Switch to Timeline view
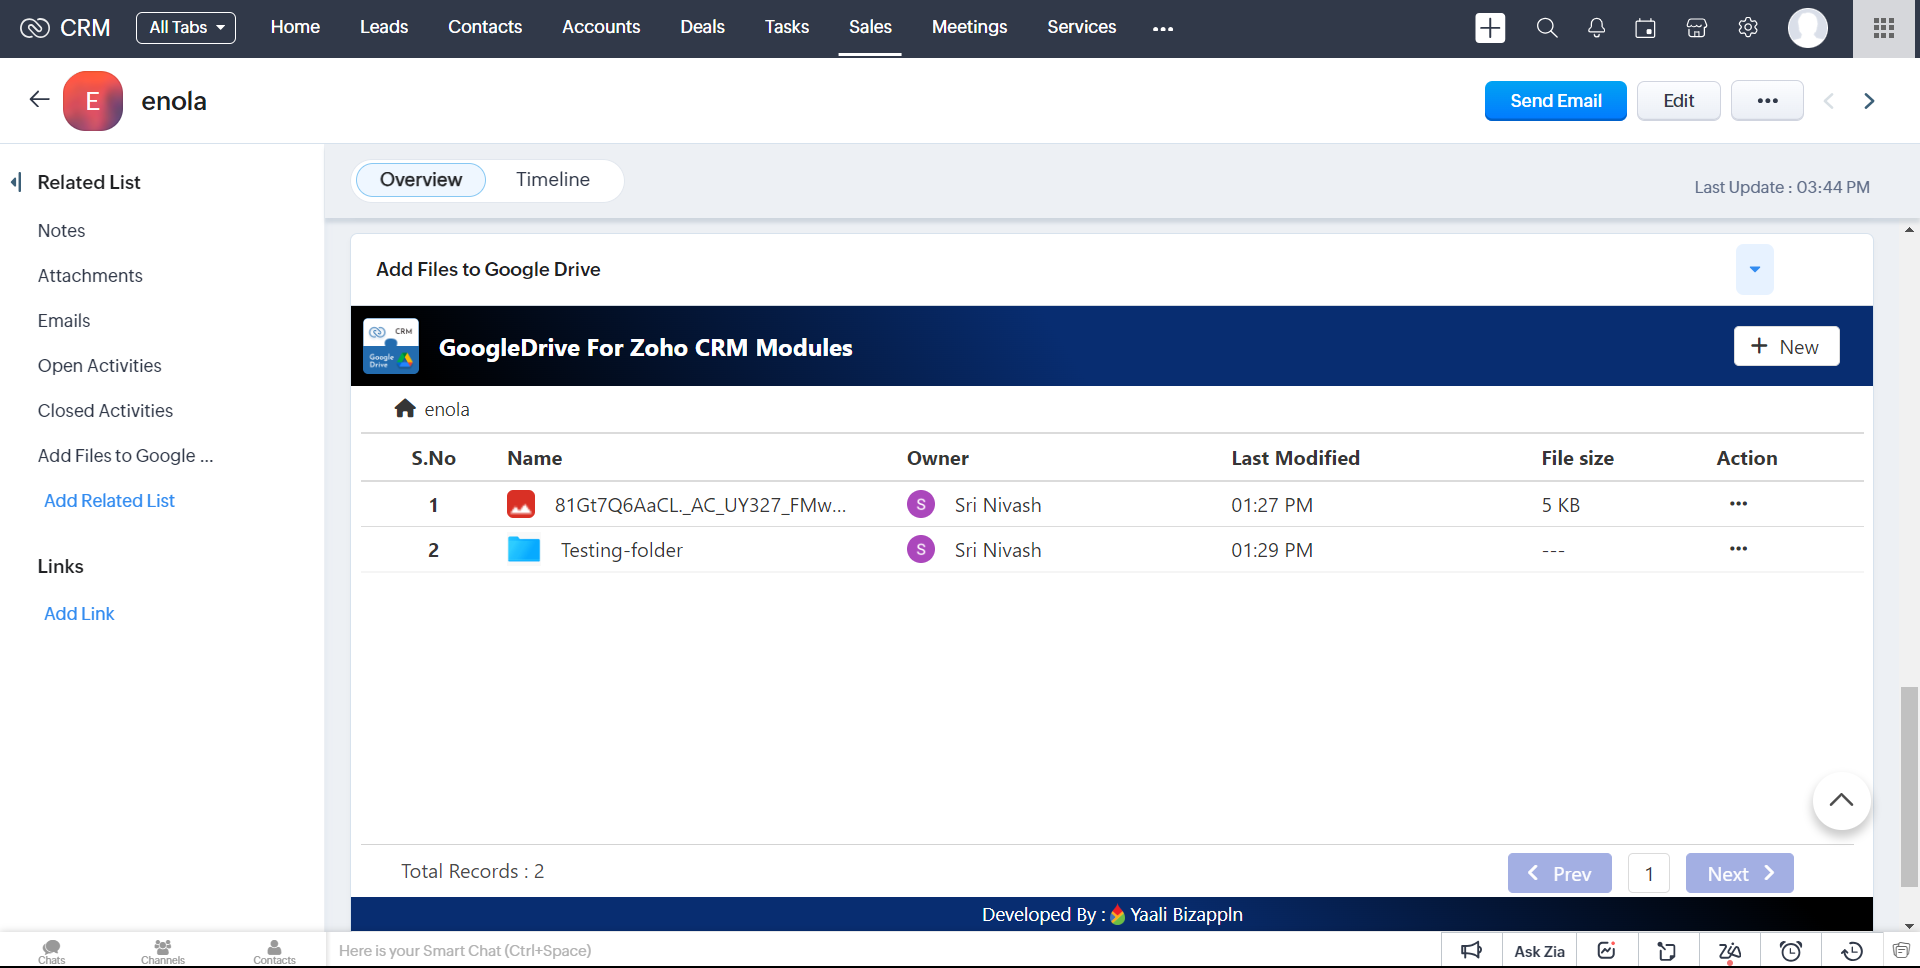 click(x=552, y=180)
